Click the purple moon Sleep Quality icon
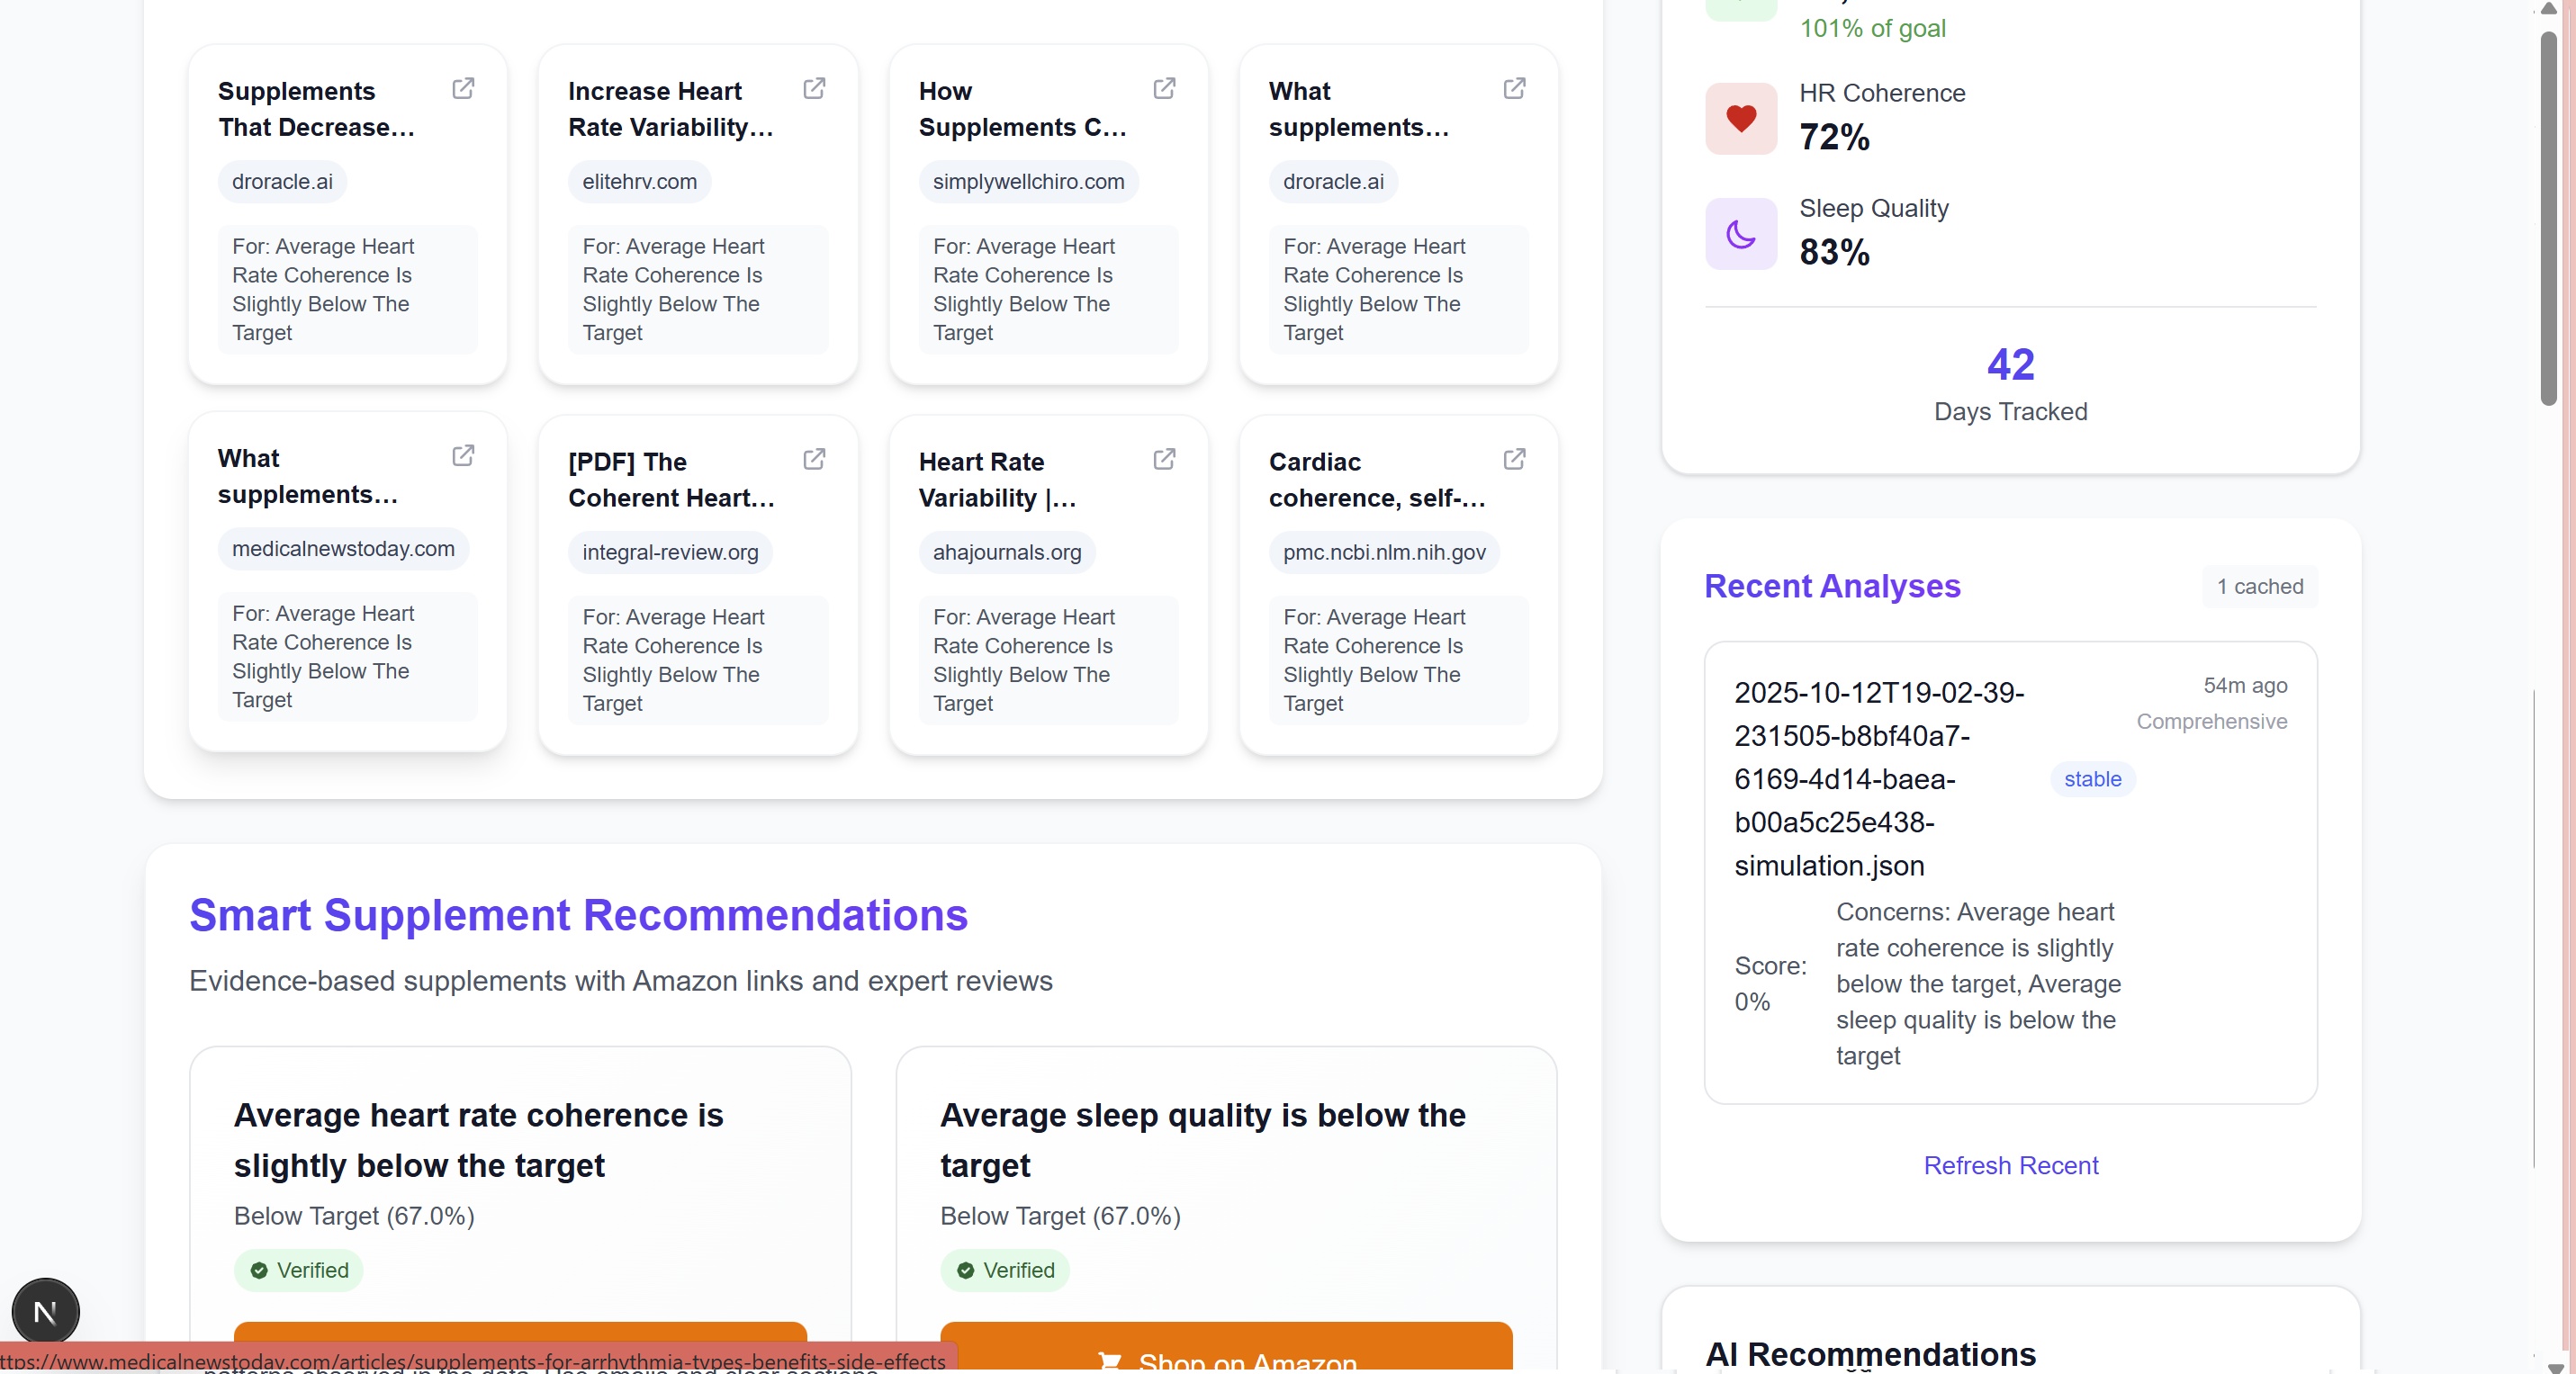The width and height of the screenshot is (2576, 1374). [1740, 234]
